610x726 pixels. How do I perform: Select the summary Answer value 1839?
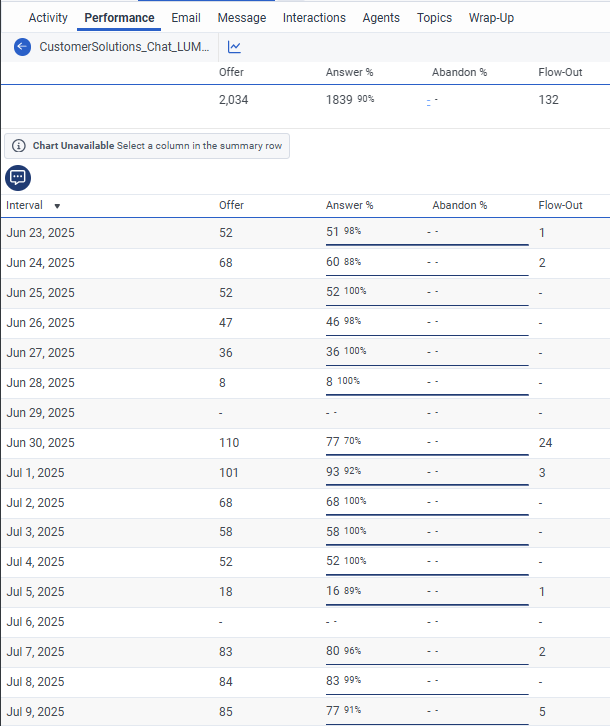pos(340,100)
